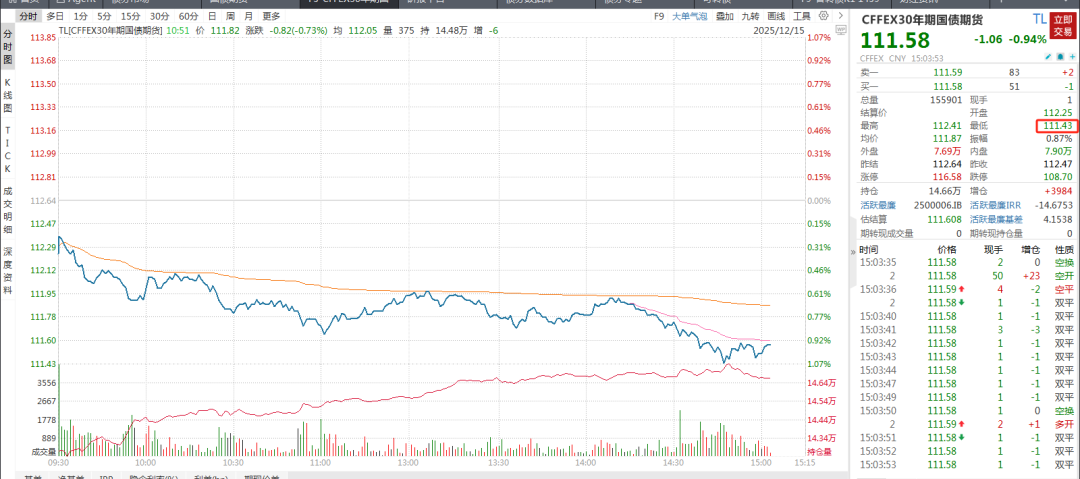Open the TICK sidebar view
Image resolution: width=1080 pixels, height=479 pixels.
(7, 148)
